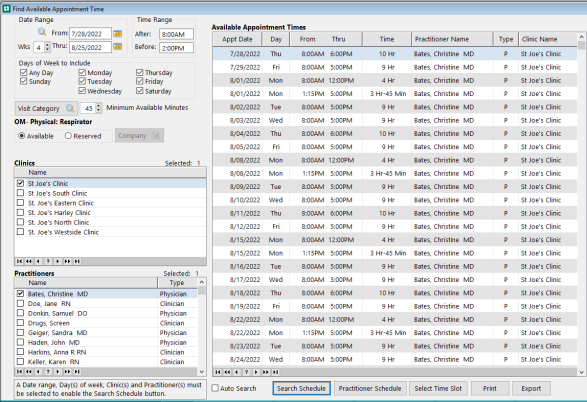The image size is (587, 402).
Task: Go to last record in Practitioners list navigator
Action: pos(77,372)
